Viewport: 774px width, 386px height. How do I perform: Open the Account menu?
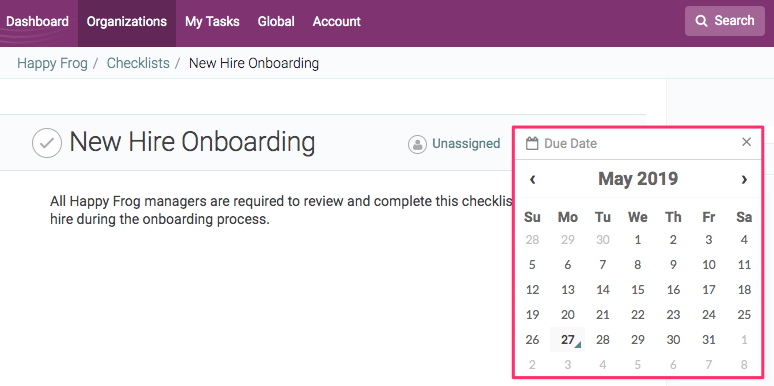(x=337, y=22)
